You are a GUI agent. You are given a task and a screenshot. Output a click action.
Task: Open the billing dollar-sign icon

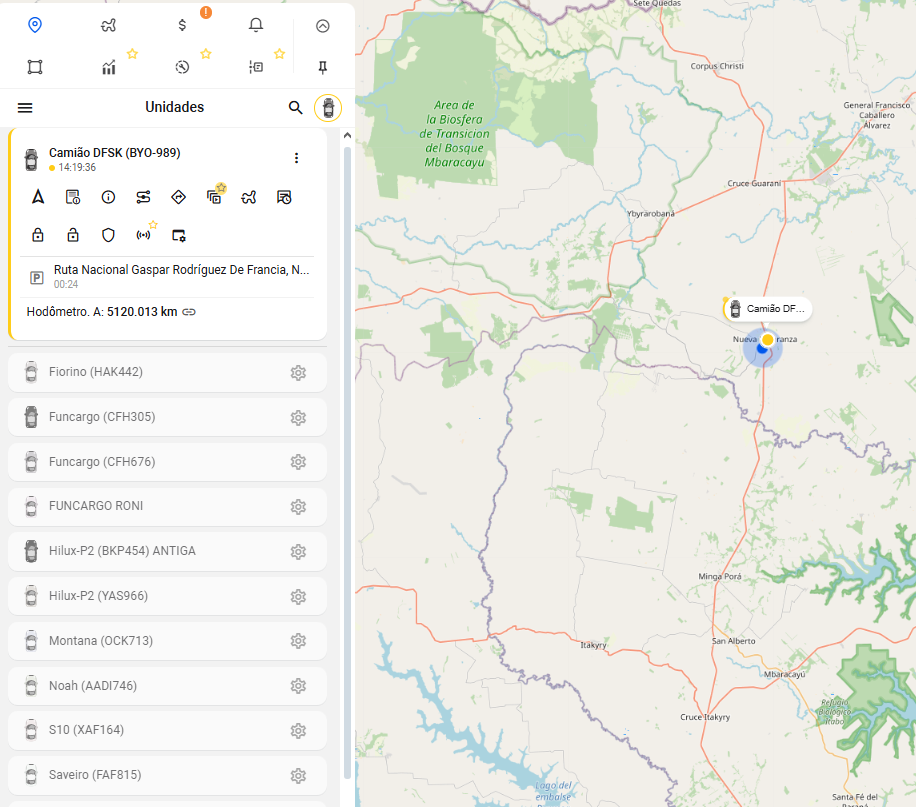point(182,25)
